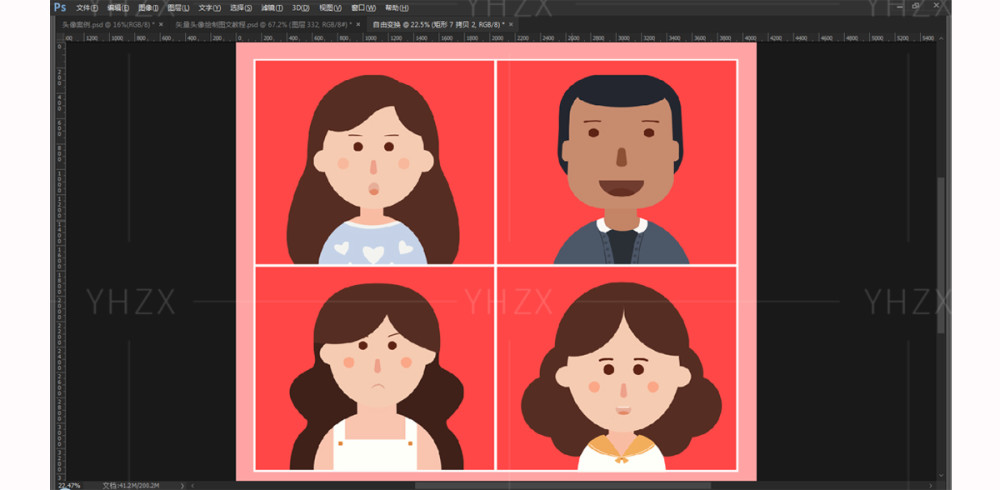Click the horizontal scrollbar thumb
Image resolution: width=1000 pixels, height=490 pixels.
click(562, 486)
